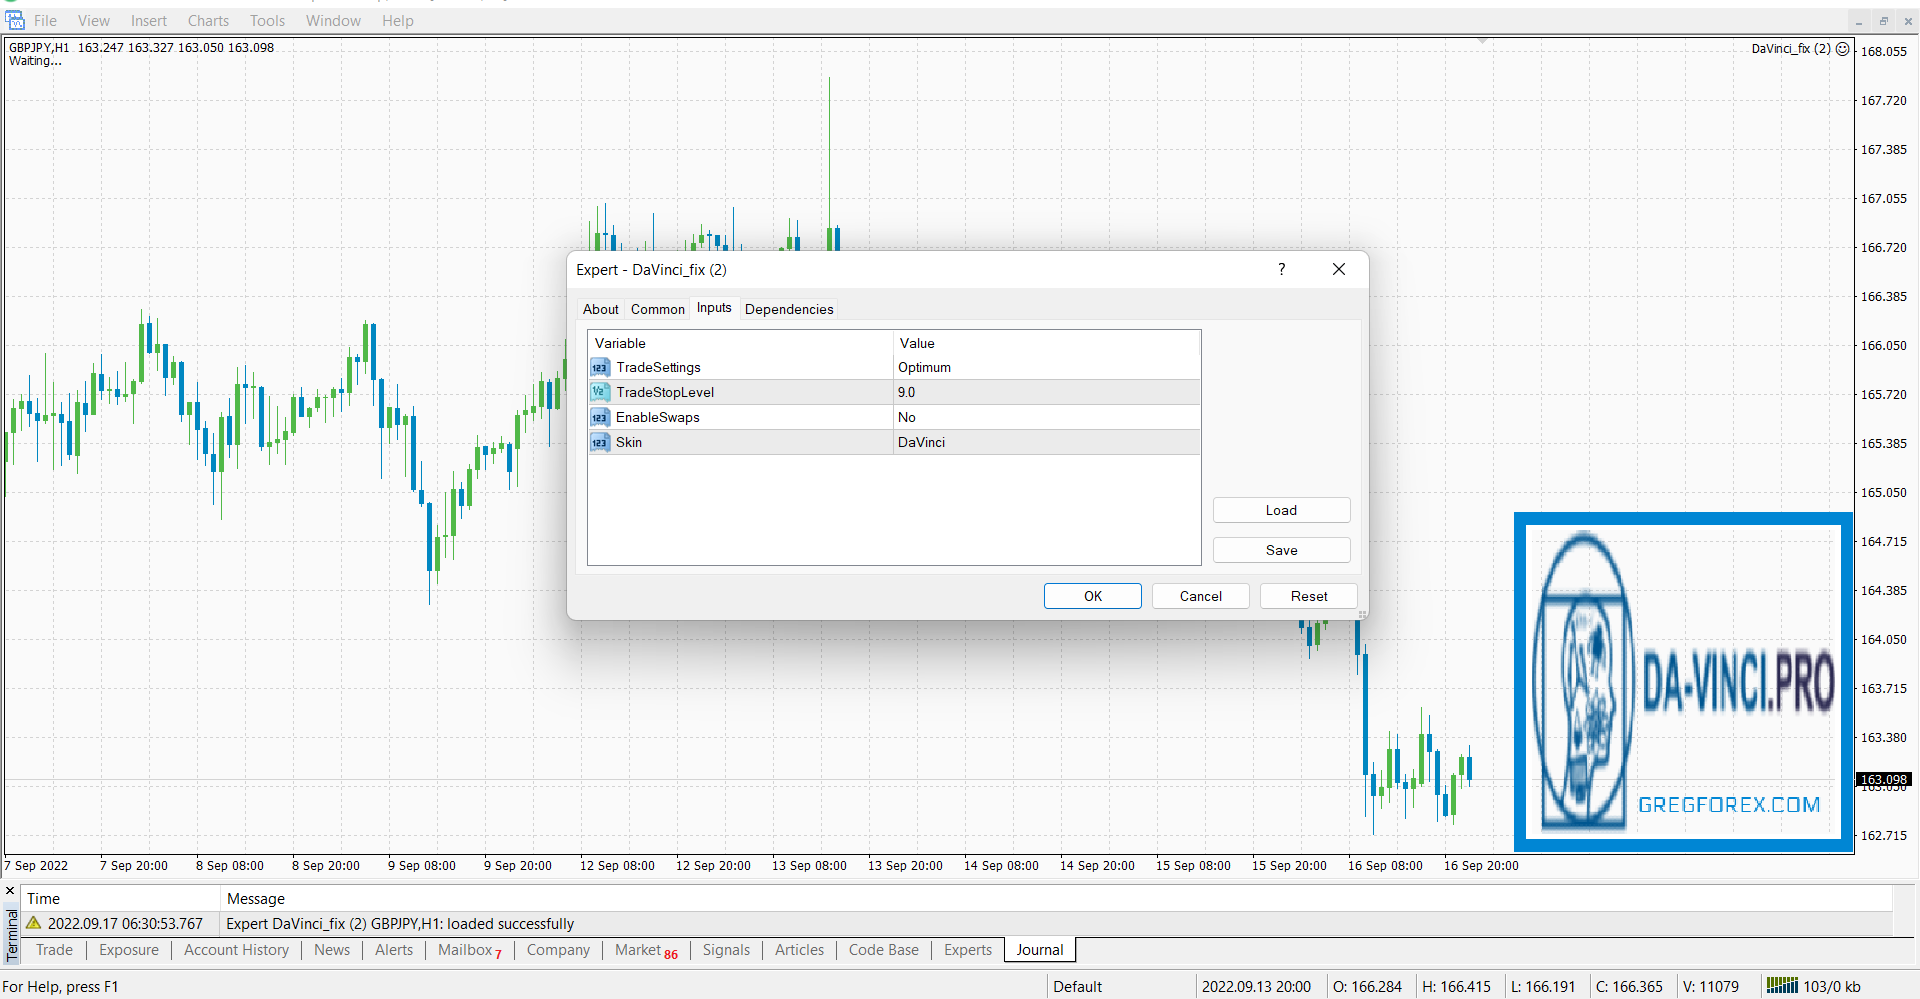Viewport: 1920px width, 999px height.
Task: Open the Charts menu
Action: pos(208,21)
